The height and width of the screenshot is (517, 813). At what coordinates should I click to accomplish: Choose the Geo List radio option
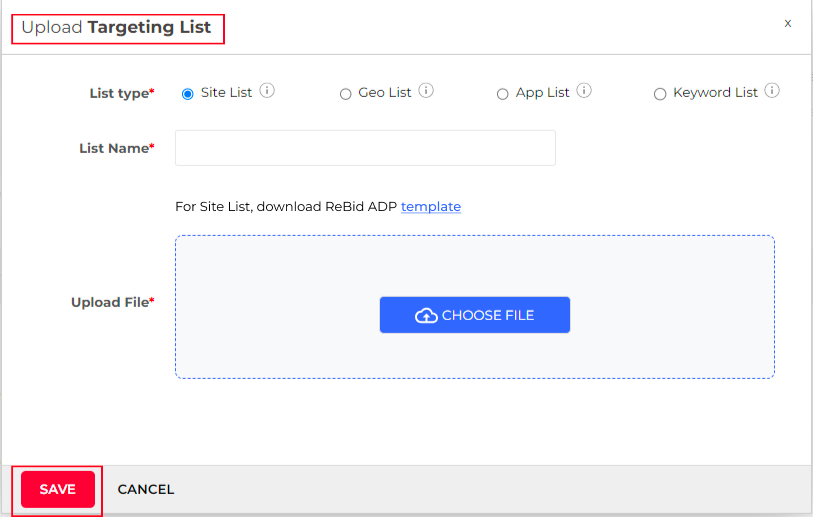tap(345, 94)
